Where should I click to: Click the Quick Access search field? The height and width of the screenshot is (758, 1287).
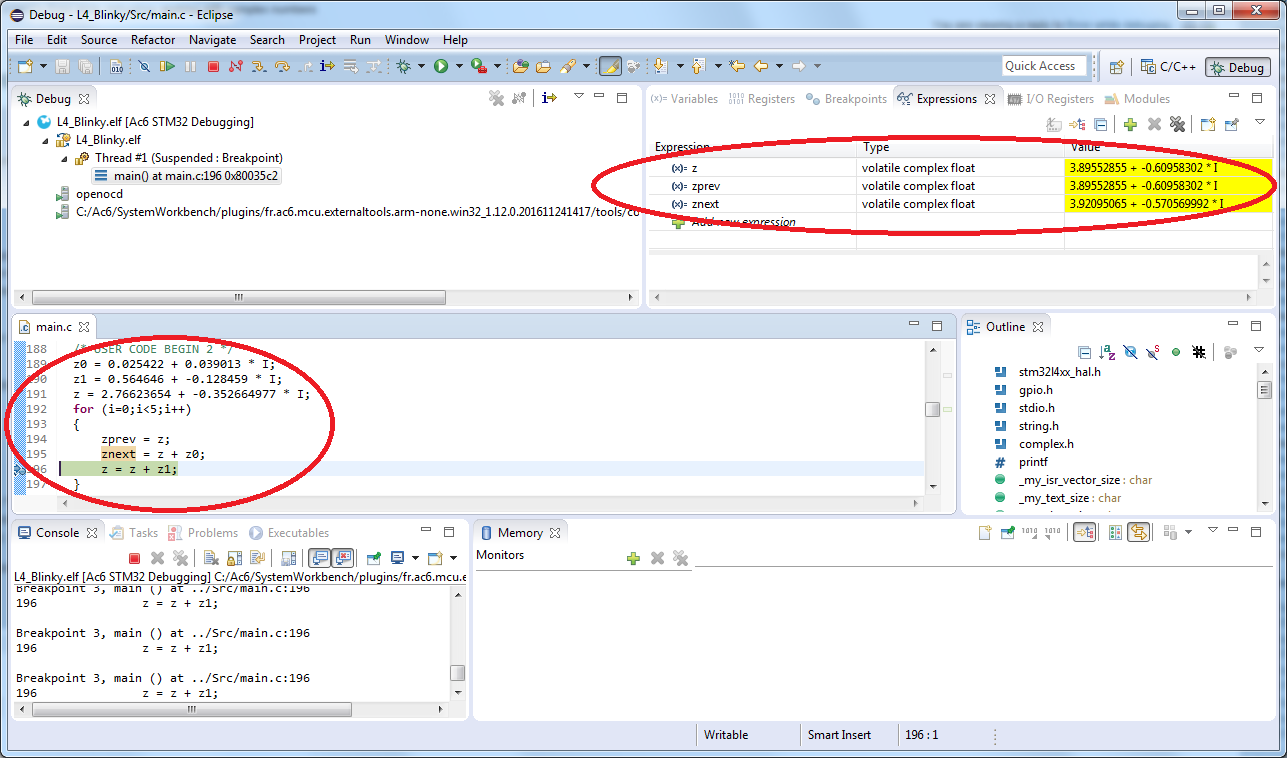1043,66
